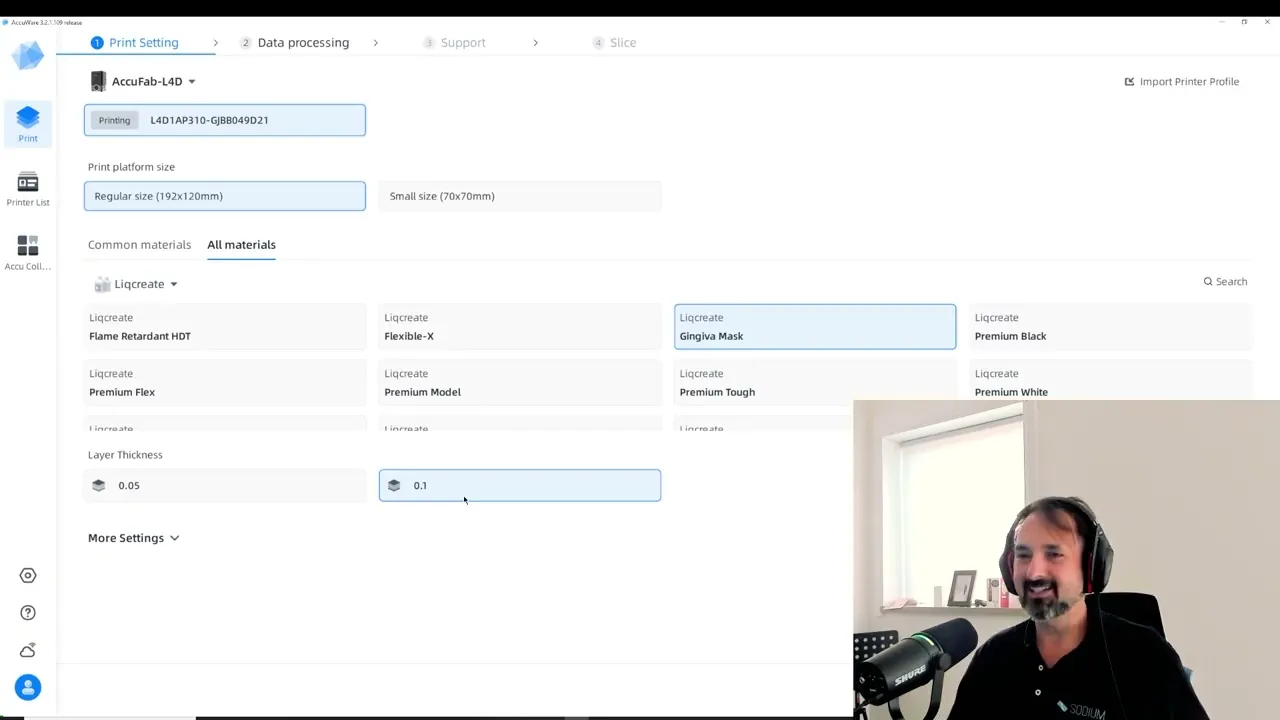The height and width of the screenshot is (720, 1280).
Task: Choose Premium Model material
Action: point(520,383)
